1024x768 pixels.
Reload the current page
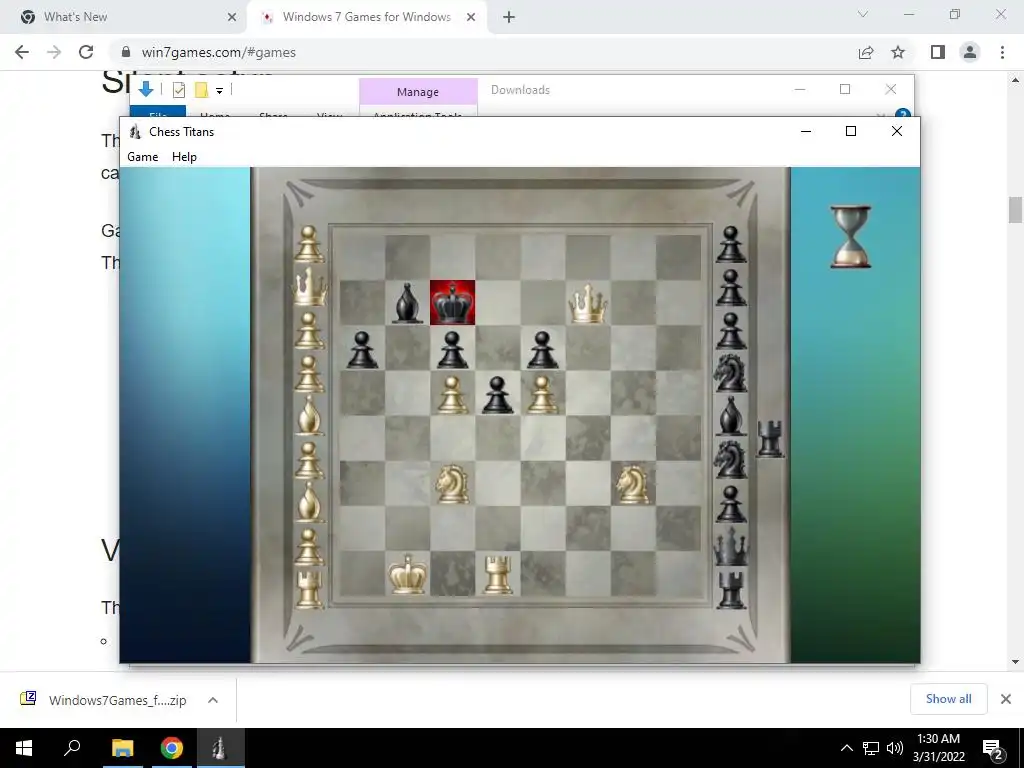86,52
